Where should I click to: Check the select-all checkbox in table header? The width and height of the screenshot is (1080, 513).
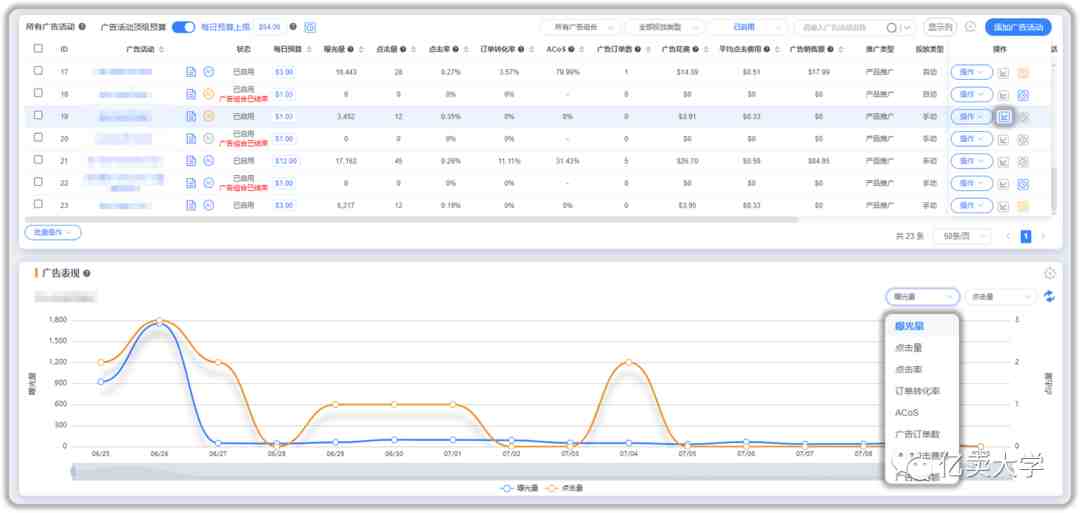38,48
